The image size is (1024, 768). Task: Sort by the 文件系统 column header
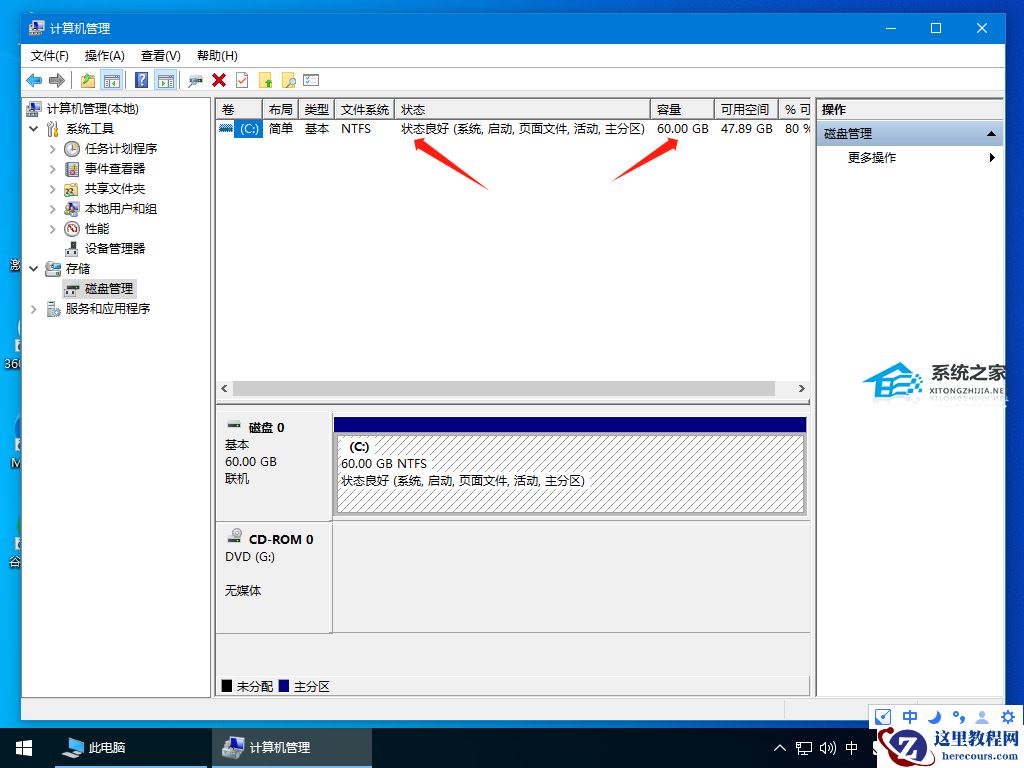pos(364,109)
